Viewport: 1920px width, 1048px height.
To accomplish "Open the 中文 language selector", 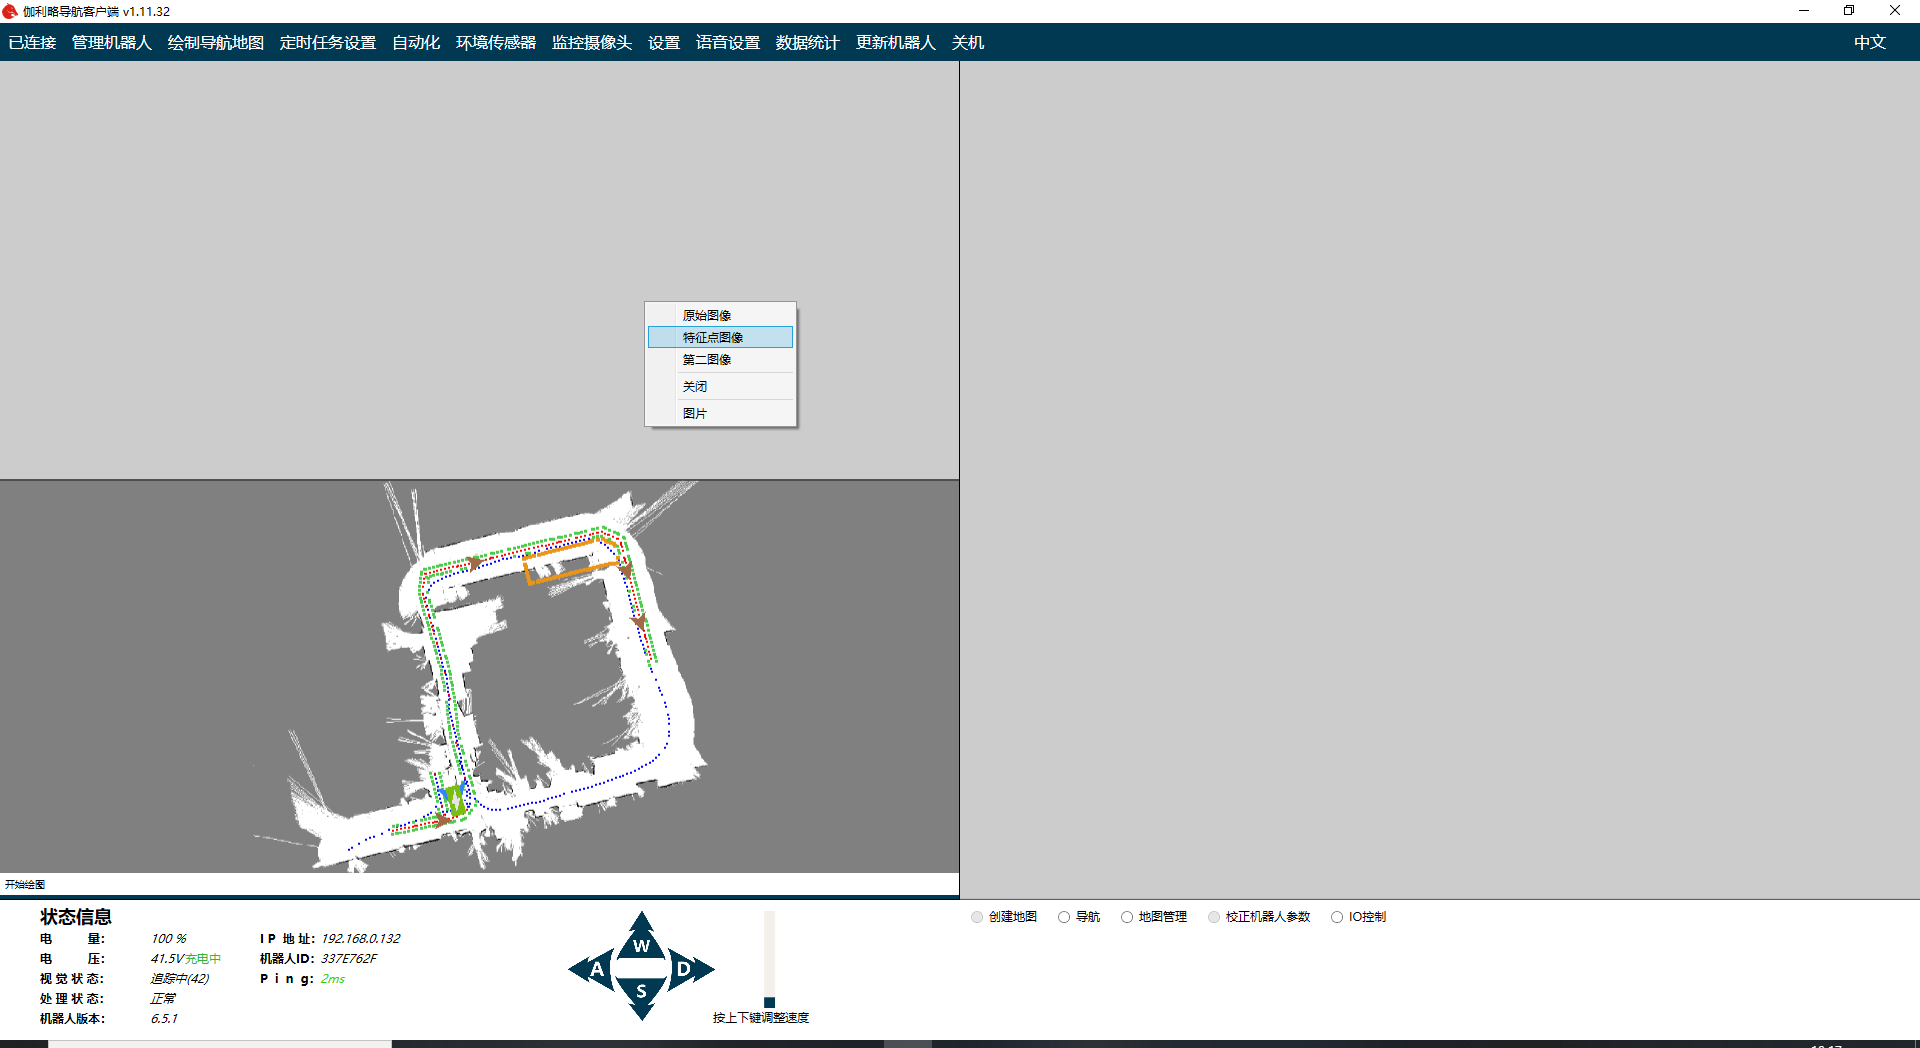I will click(1869, 42).
